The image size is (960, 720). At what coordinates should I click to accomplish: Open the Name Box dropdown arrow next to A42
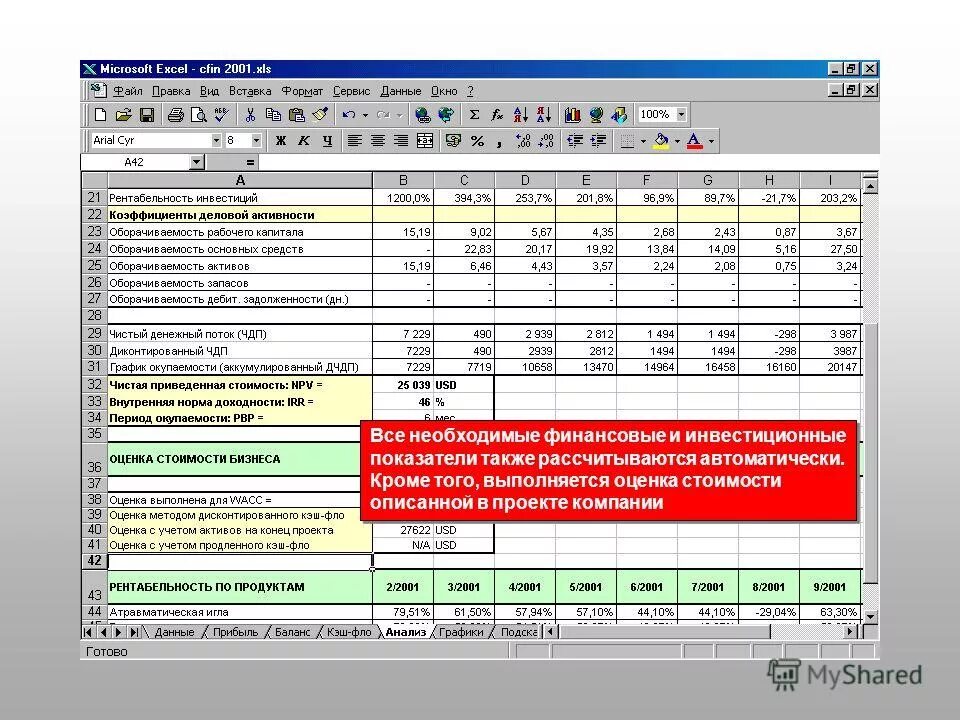tap(196, 162)
